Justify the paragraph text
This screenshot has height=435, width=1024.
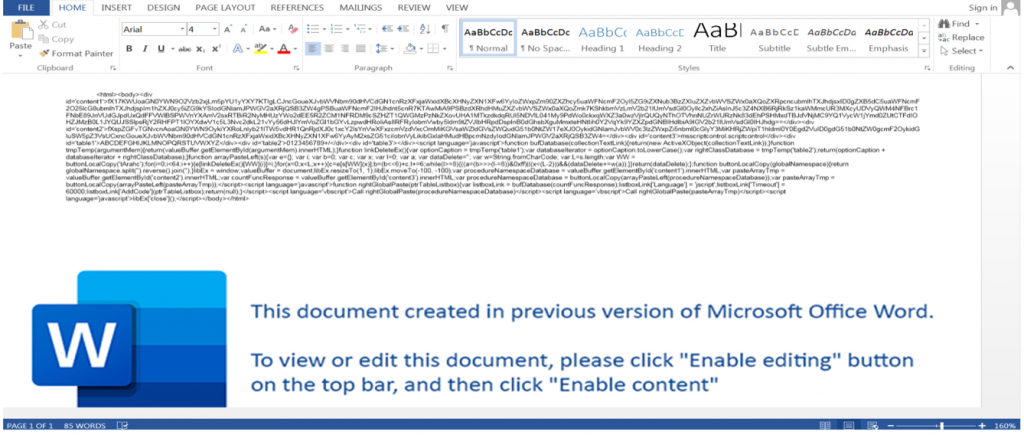(x=360, y=49)
